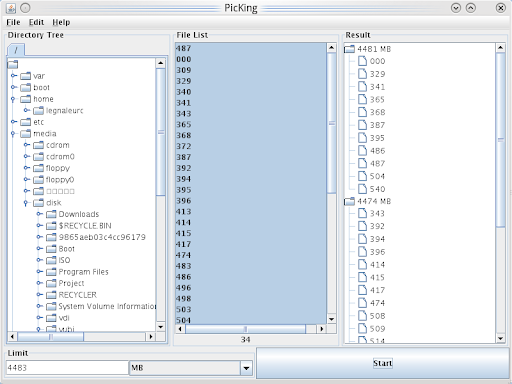512x384 pixels.
Task: Open the File menu
Action: [x=13, y=22]
